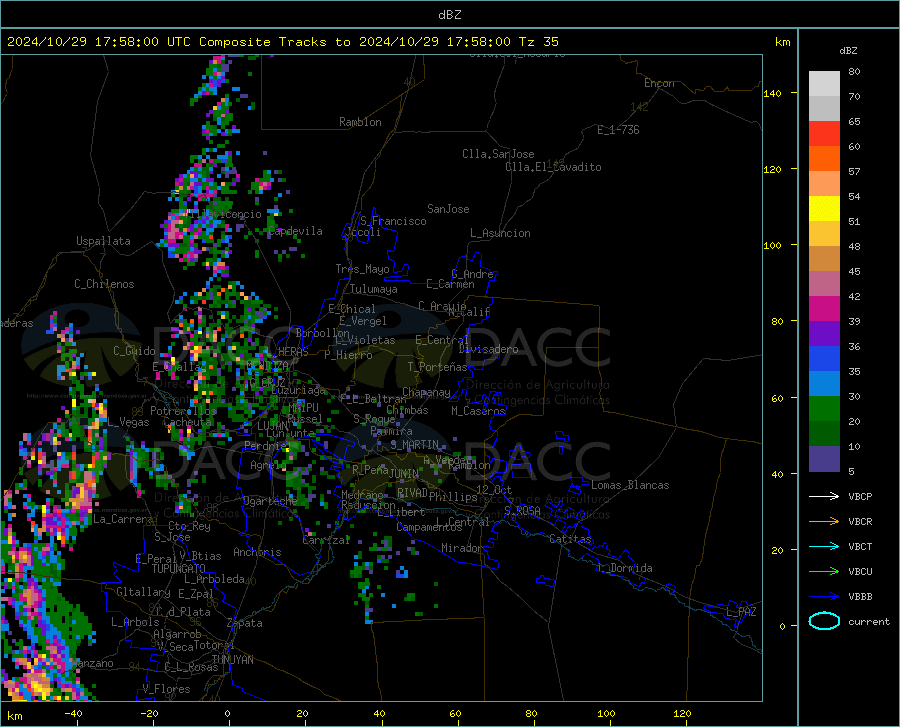Click the green VBCU arrow icon in the legend

click(824, 572)
